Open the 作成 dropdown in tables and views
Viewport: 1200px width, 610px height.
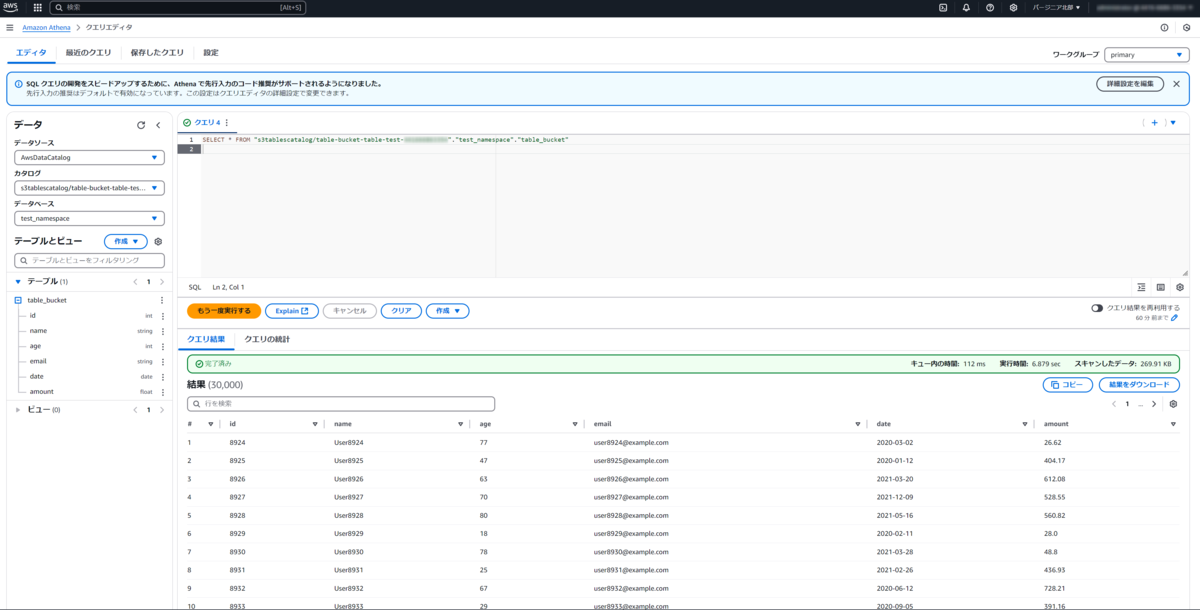[126, 241]
